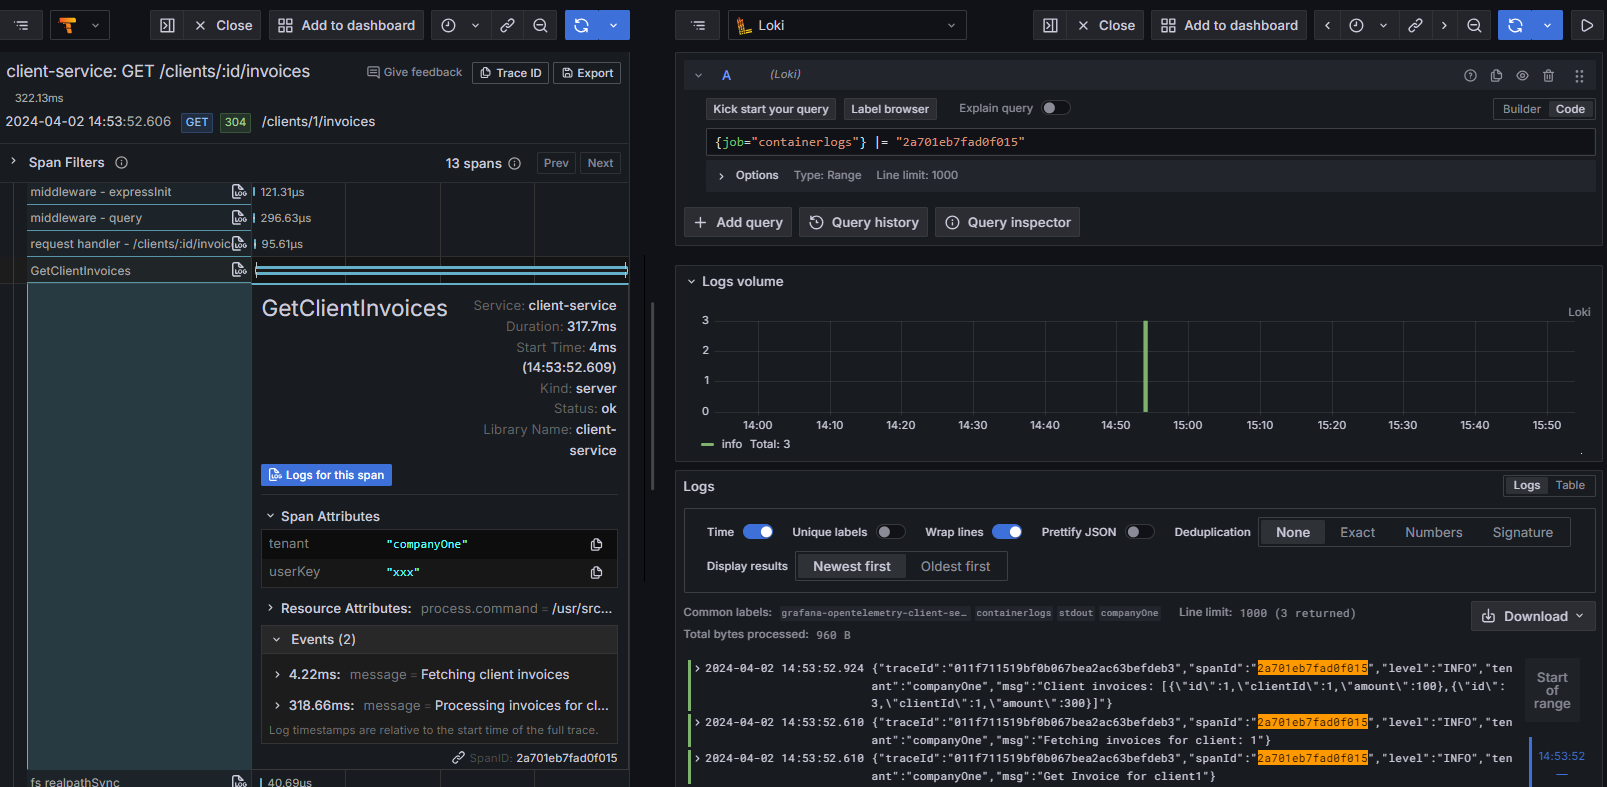Screen dimensions: 1607x787
Task: Open Query inspector
Action: pyautogui.click(x=1007, y=222)
